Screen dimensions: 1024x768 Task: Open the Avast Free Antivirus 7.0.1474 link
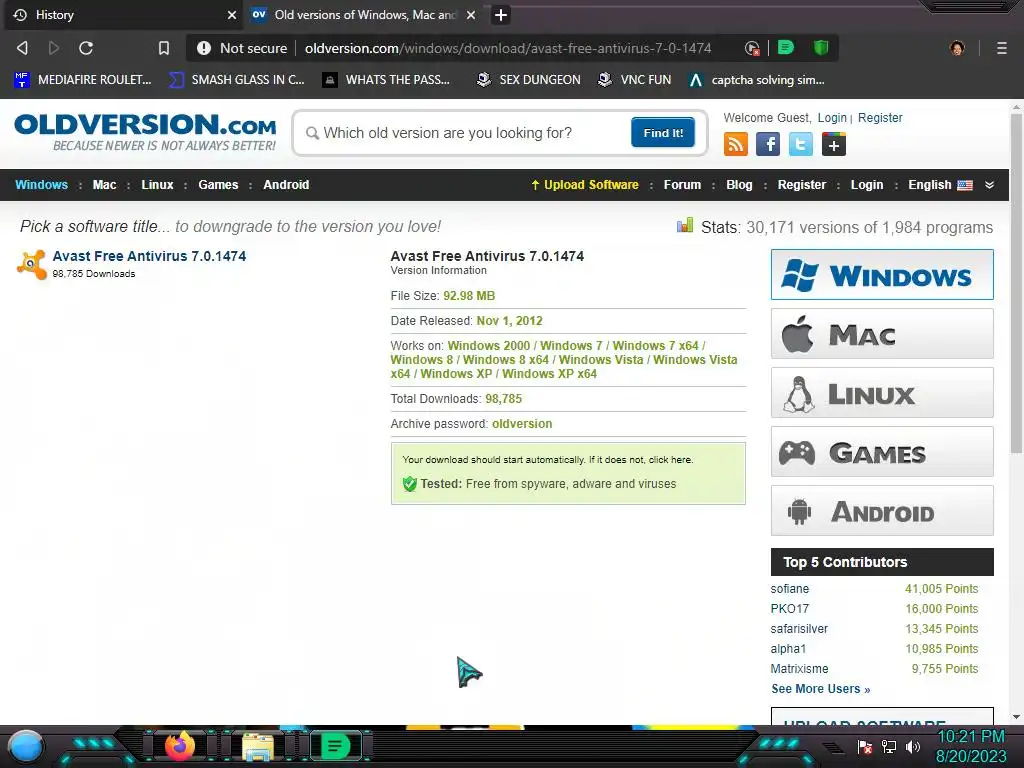point(150,256)
